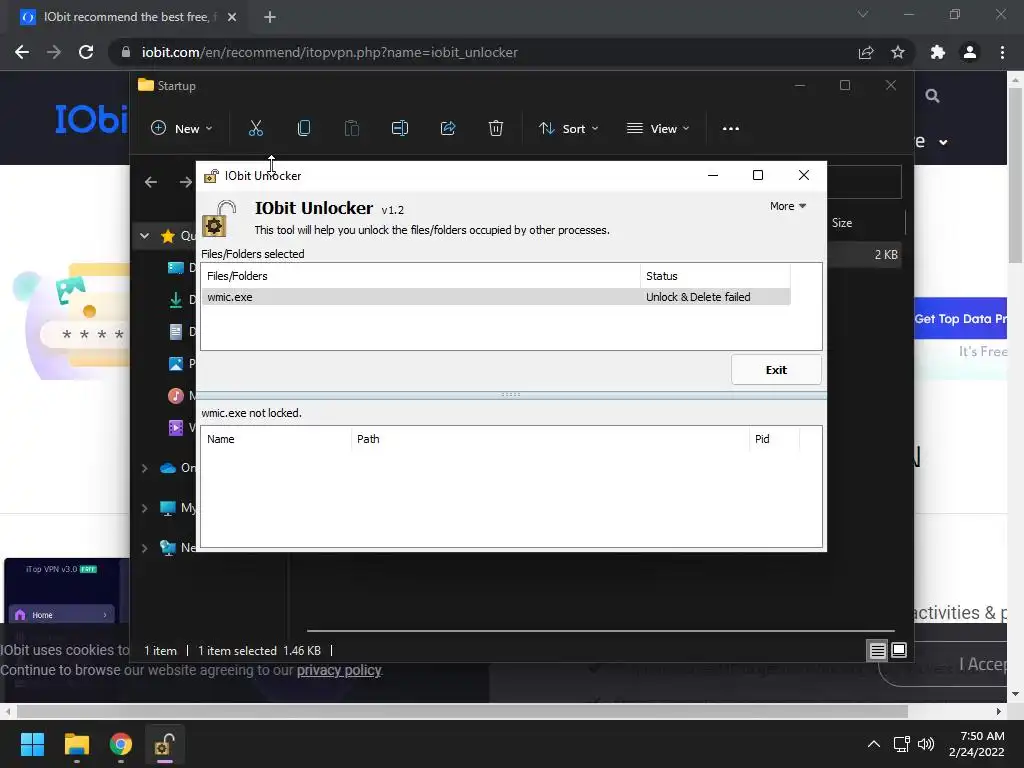Viewport: 1024px width, 768px height.
Task: Click the webpage horizontal scrollbar
Action: click(462, 711)
